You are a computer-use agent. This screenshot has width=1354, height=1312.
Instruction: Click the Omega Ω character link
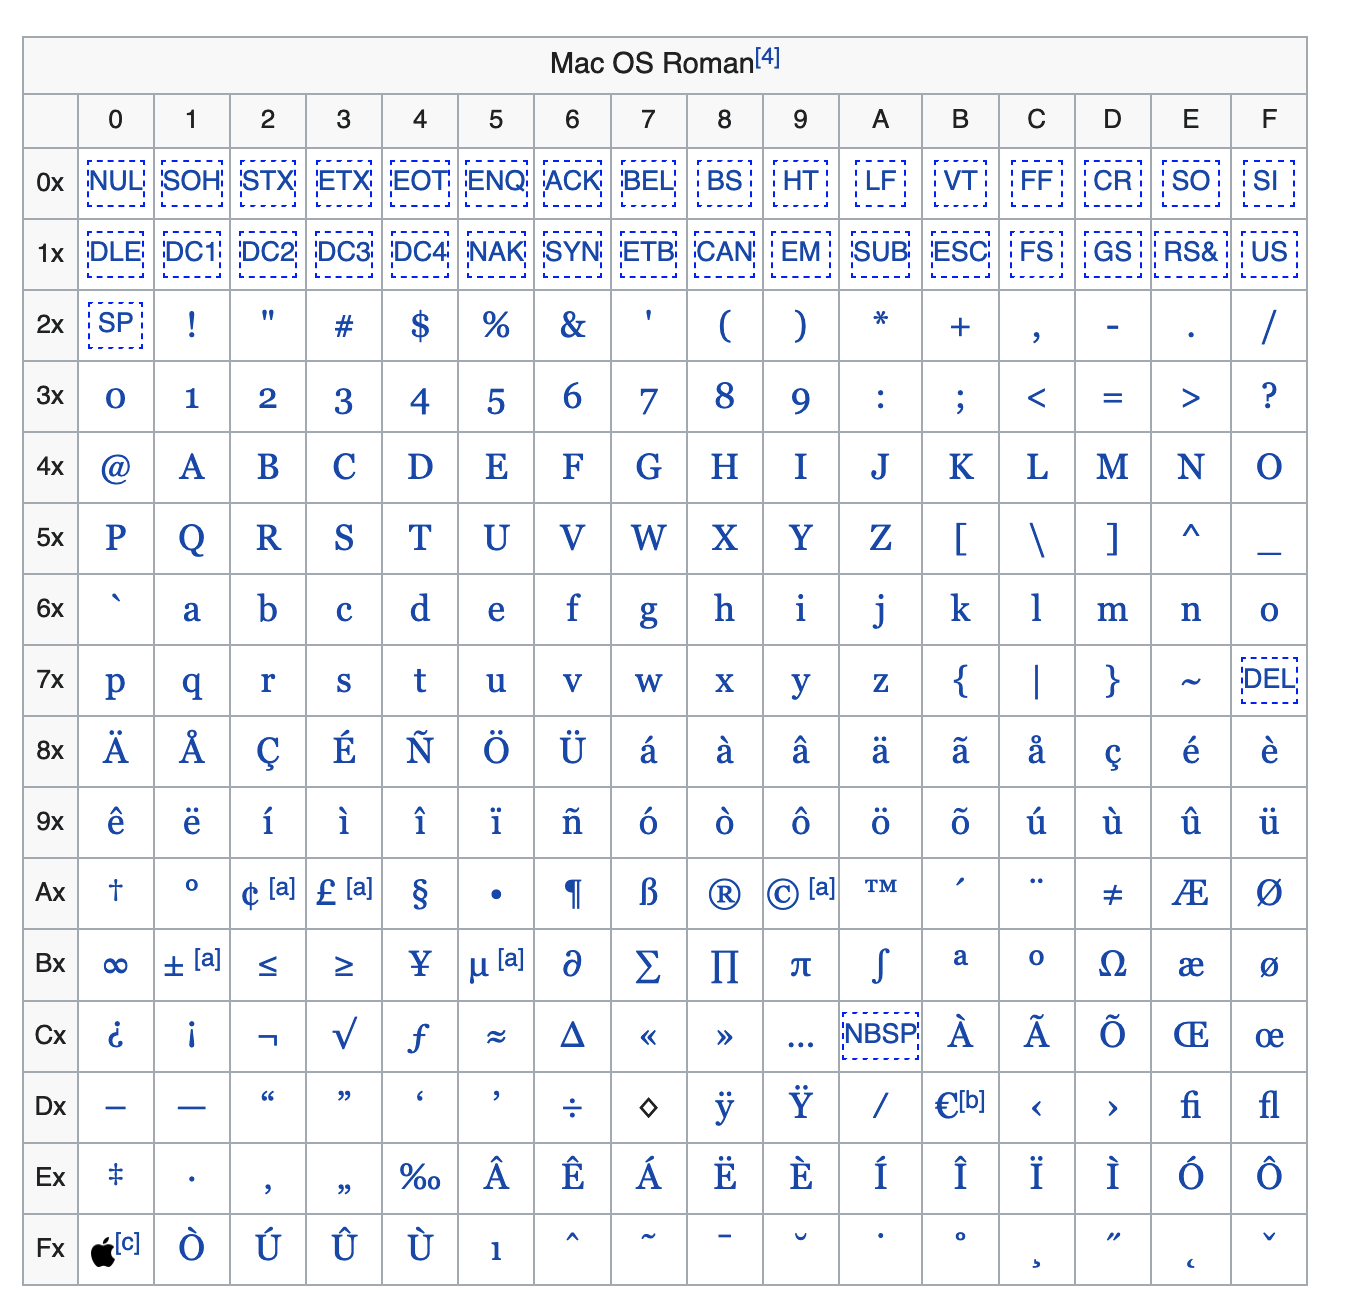pos(1112,964)
